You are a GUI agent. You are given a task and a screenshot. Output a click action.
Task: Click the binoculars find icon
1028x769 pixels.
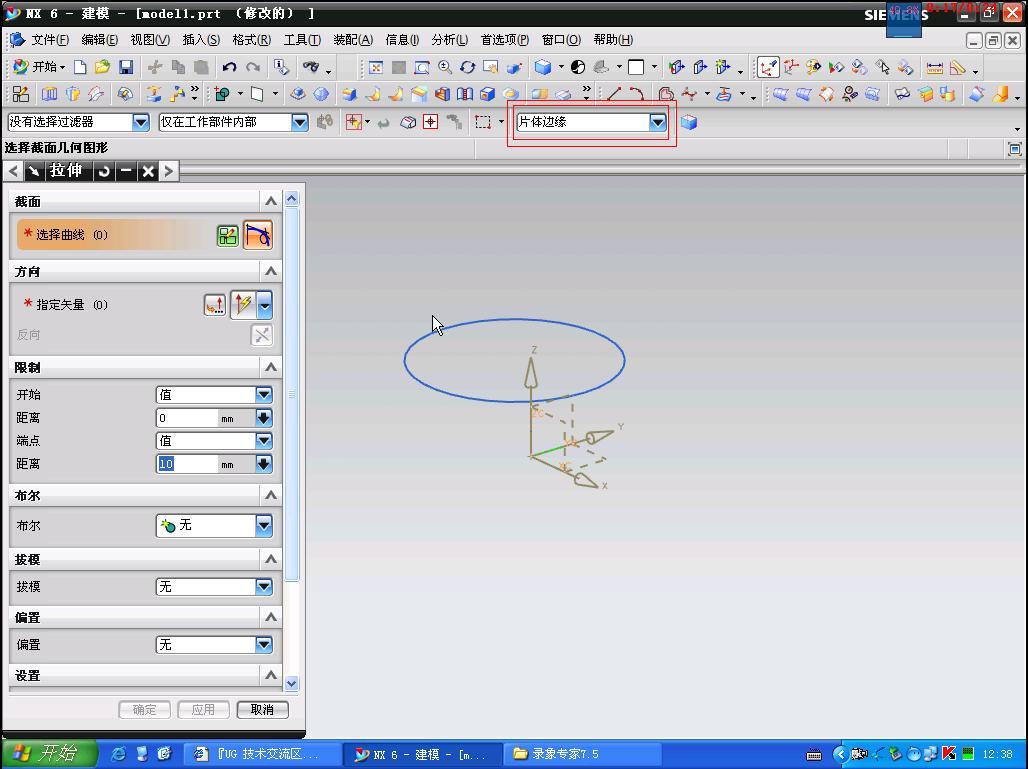pos(311,67)
